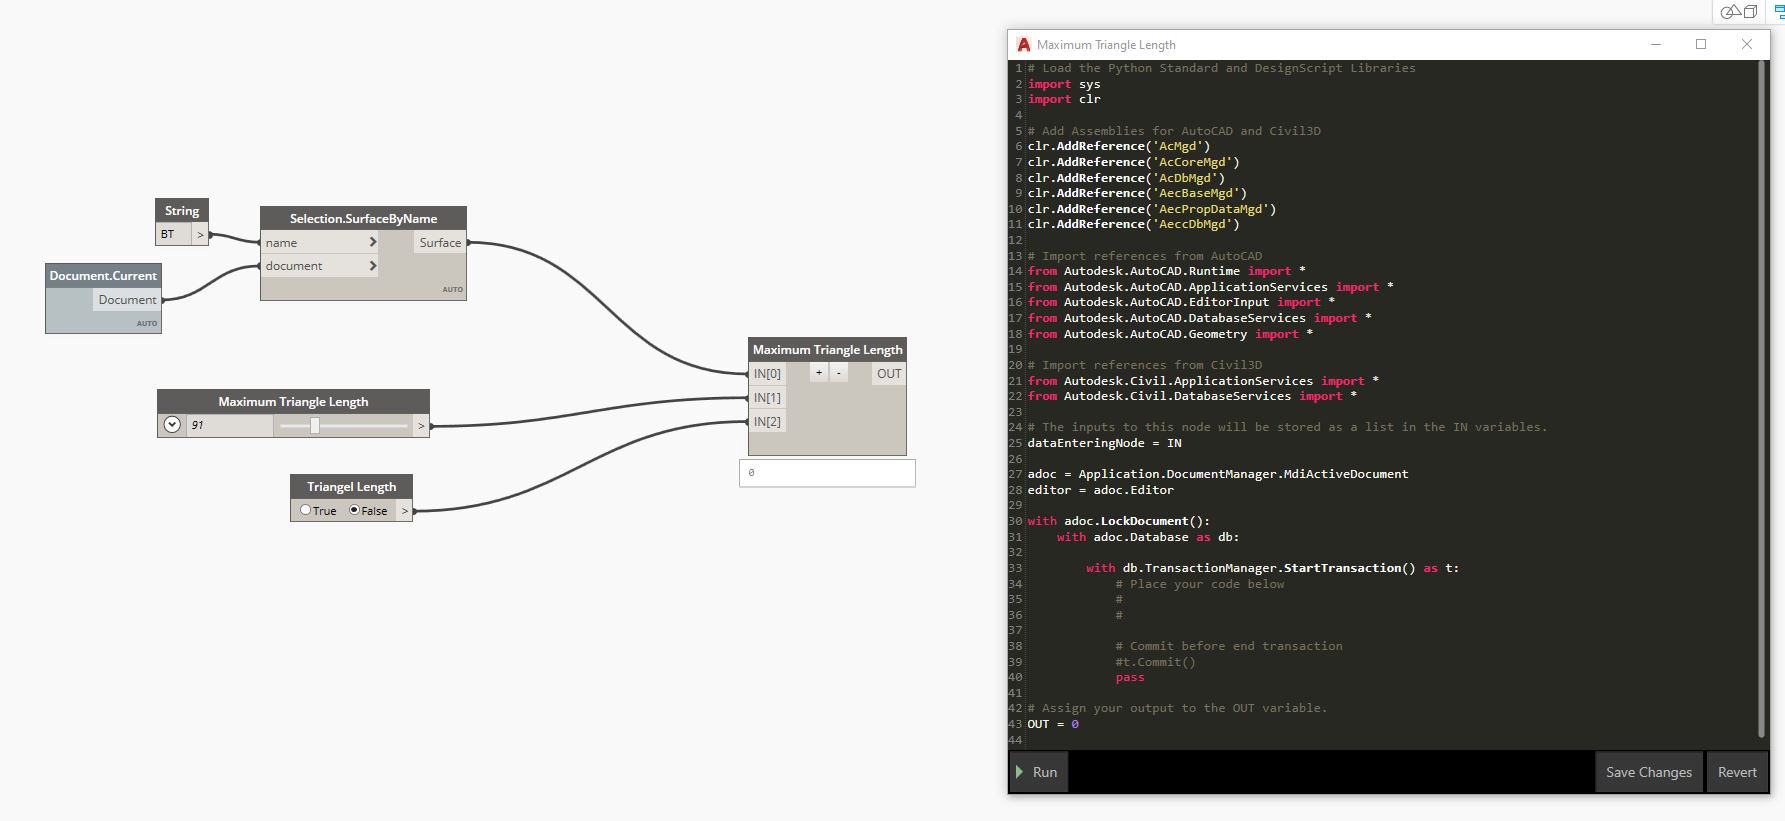1785x821 pixels.
Task: Click the Python editor vertical scrollbar
Action: pyautogui.click(x=1762, y=400)
